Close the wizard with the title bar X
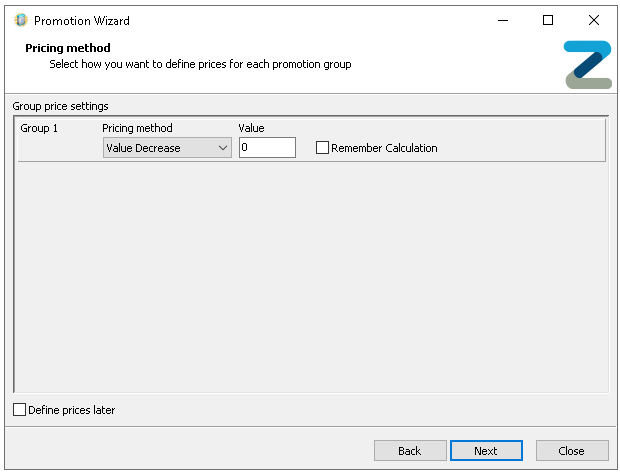The width and height of the screenshot is (620, 473). click(x=593, y=20)
